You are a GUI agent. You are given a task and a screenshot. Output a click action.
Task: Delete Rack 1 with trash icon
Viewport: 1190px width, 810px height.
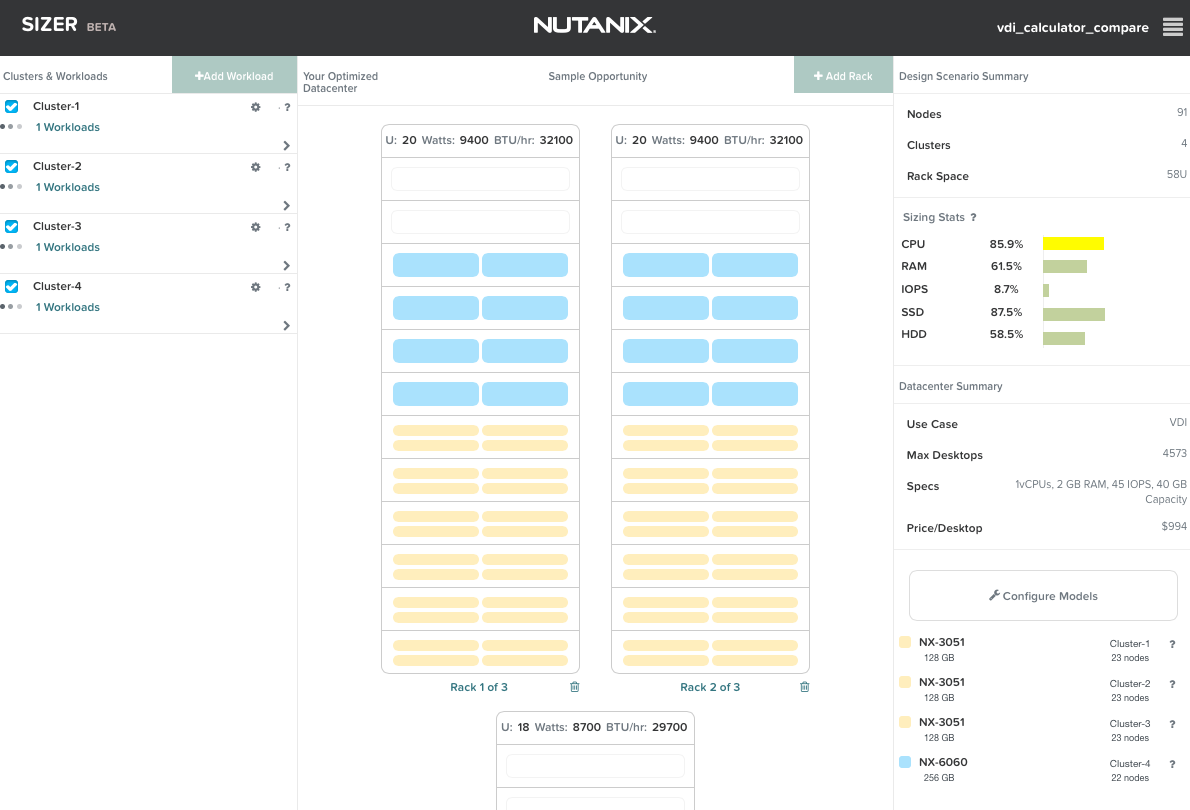[575, 686]
